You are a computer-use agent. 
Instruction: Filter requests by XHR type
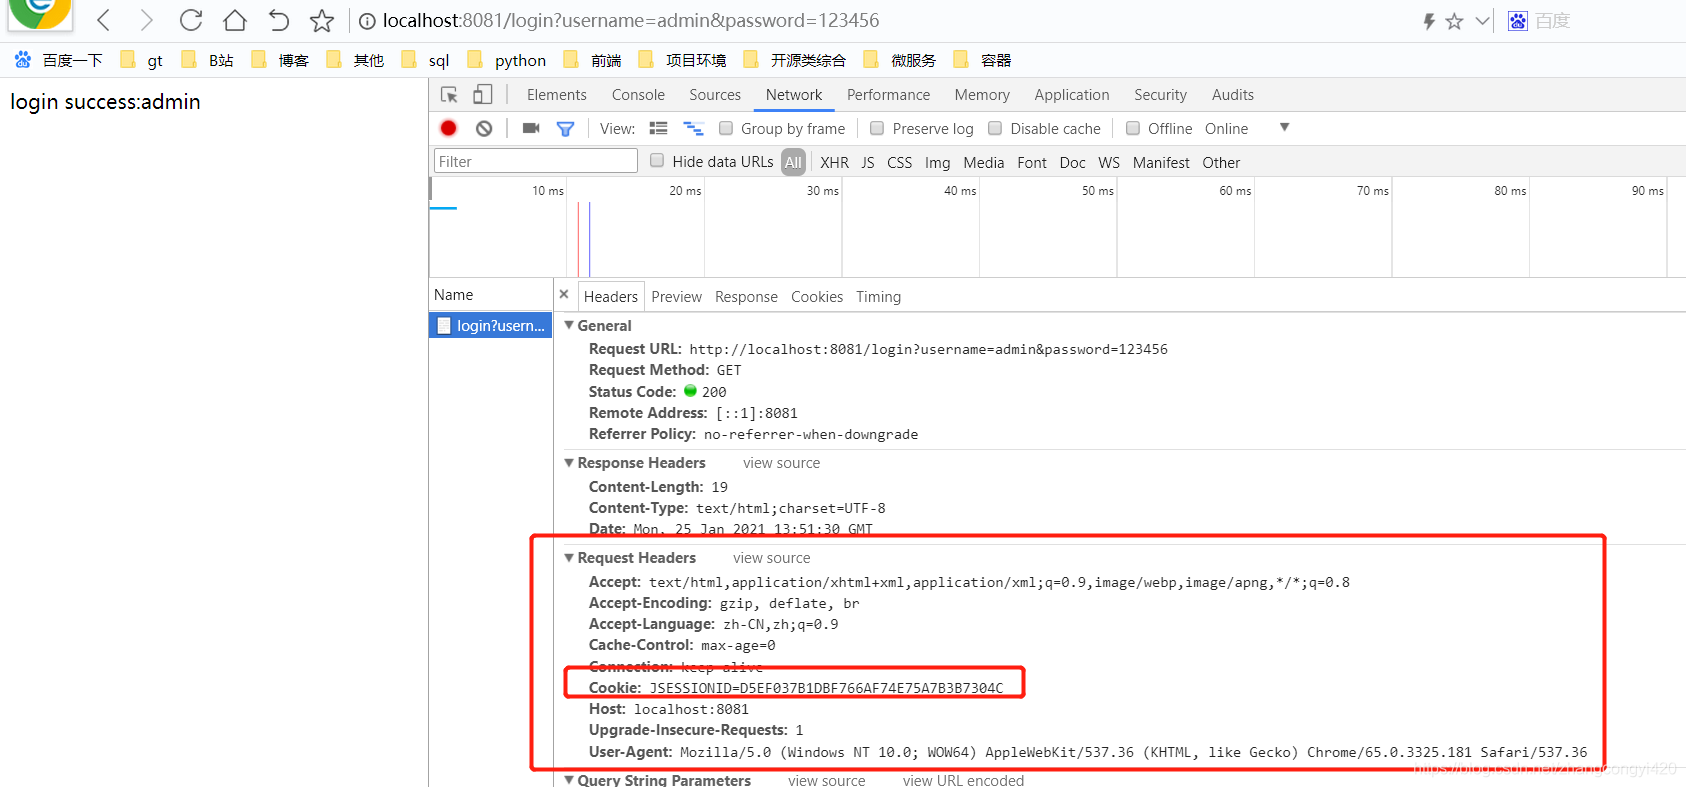(x=834, y=162)
